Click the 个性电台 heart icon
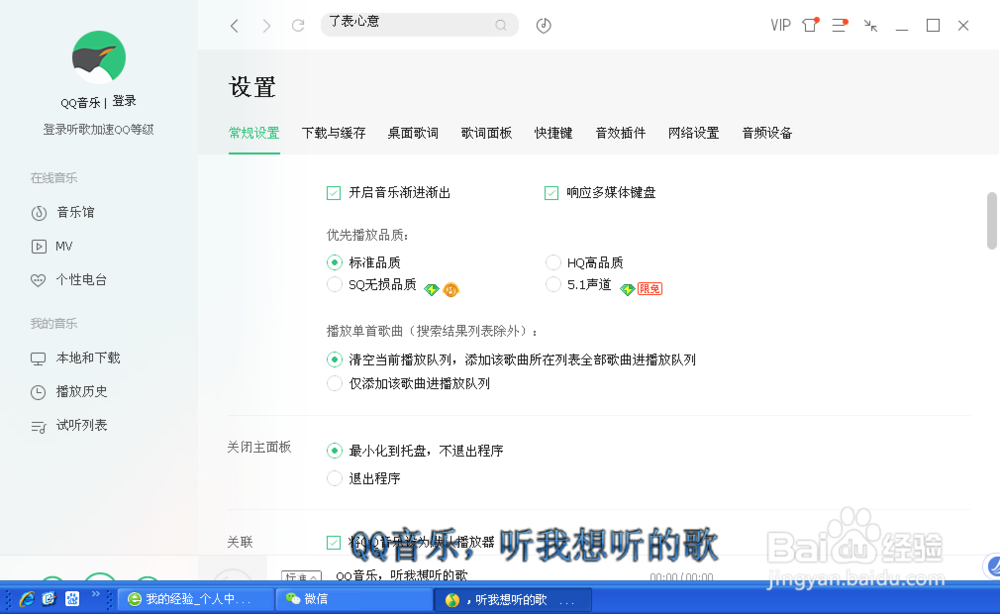The width and height of the screenshot is (1000, 614). pos(38,280)
